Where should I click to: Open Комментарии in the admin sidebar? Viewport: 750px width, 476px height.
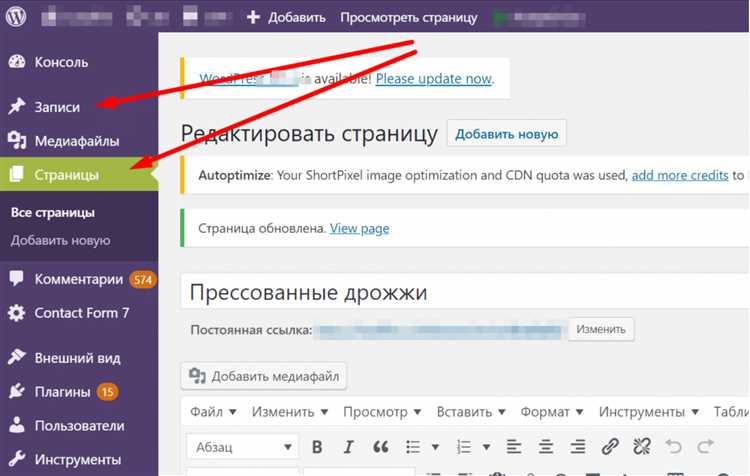click(78, 280)
